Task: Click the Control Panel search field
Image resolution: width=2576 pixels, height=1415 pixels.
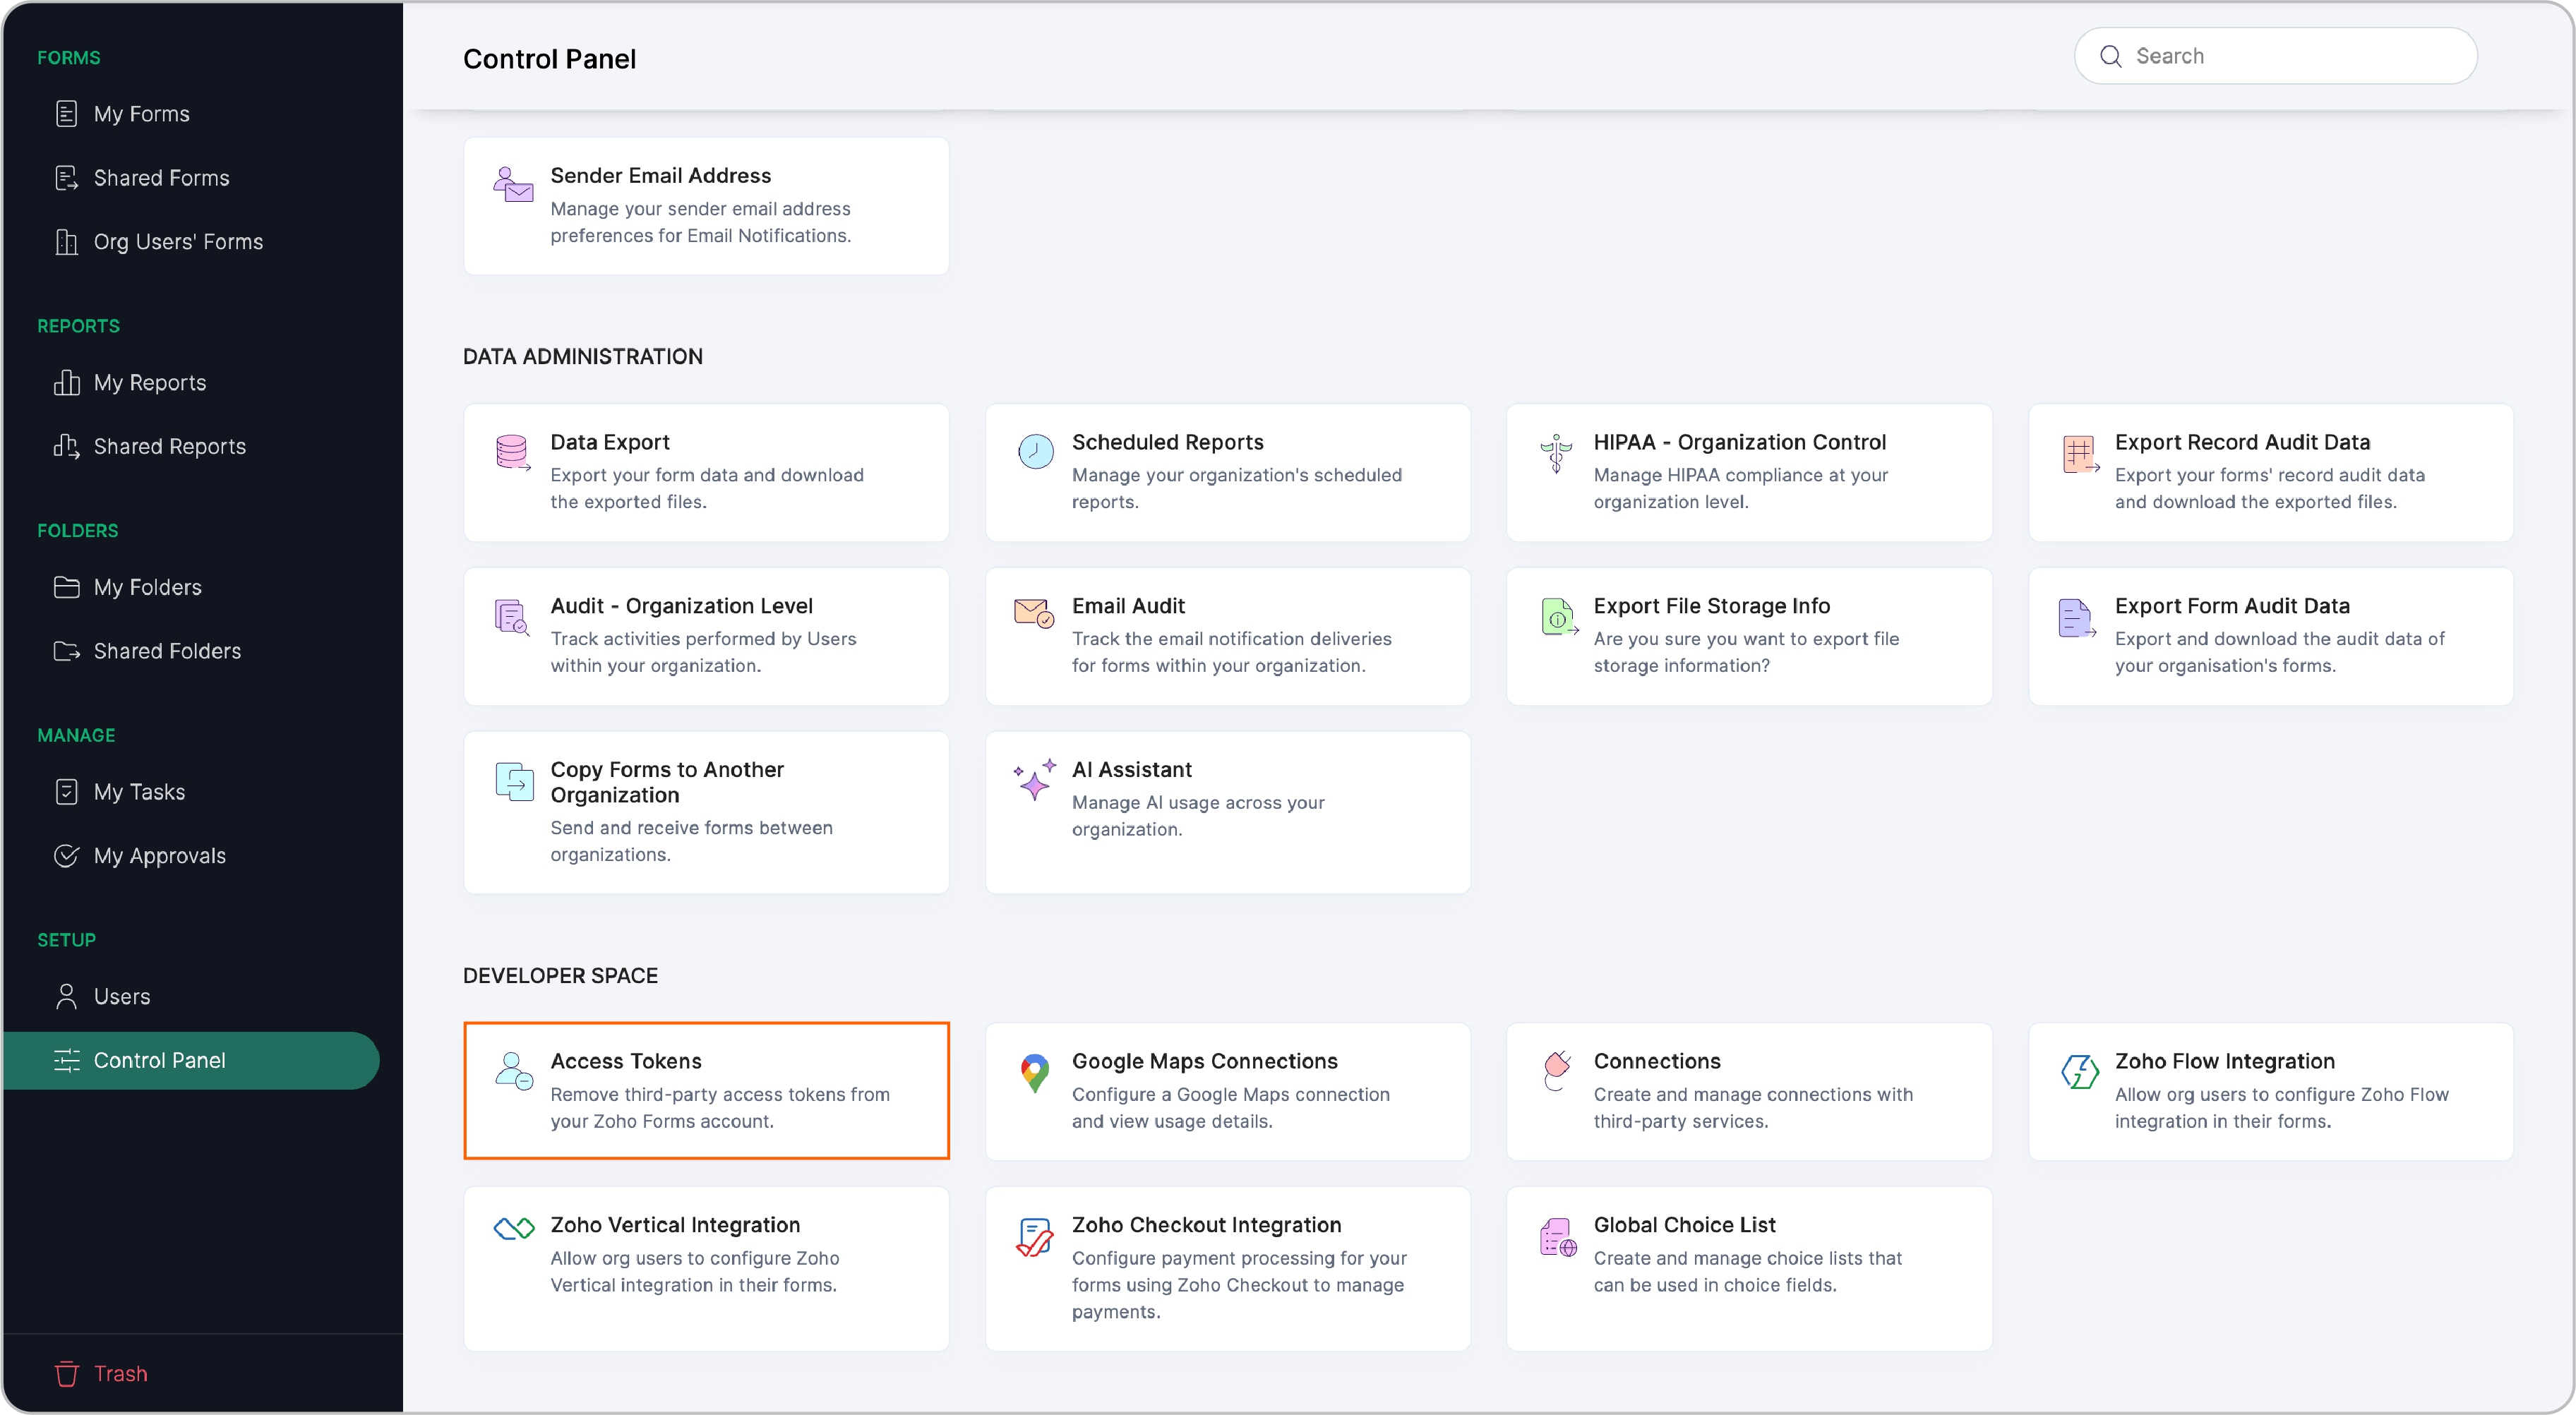Action: click(x=2290, y=56)
